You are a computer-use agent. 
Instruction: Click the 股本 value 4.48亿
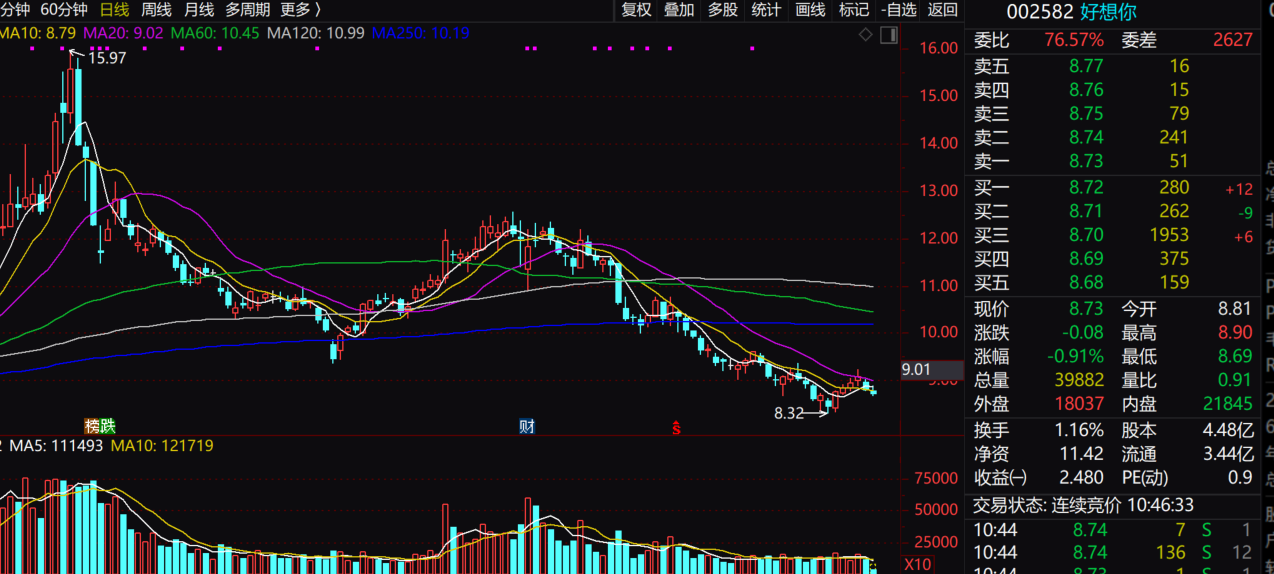click(1228, 430)
